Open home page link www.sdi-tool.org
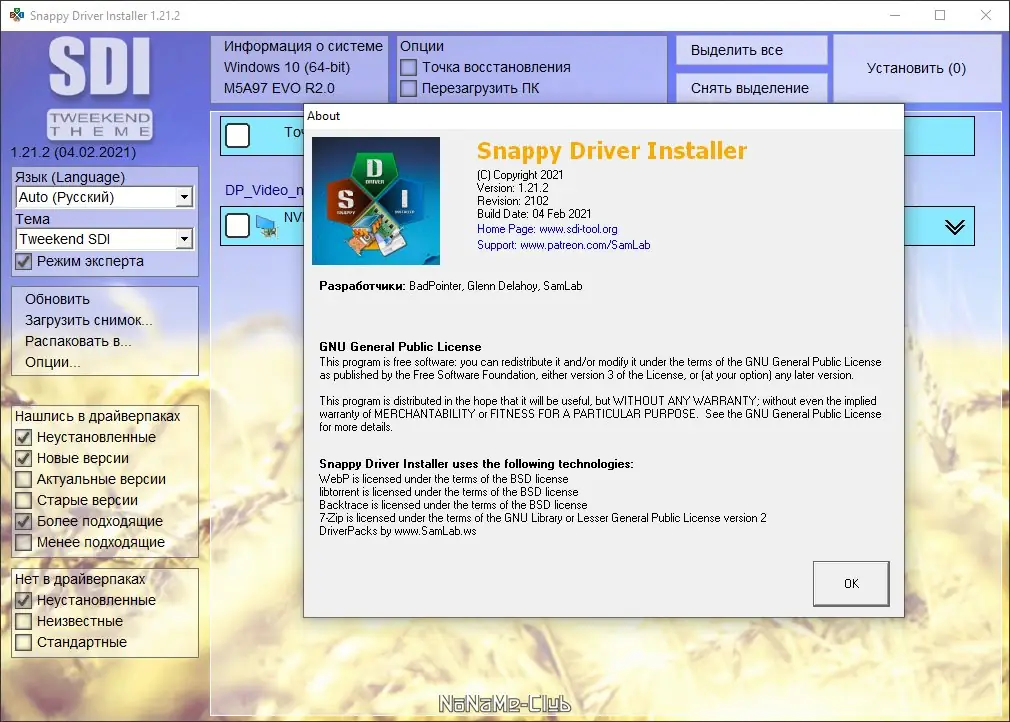Image resolution: width=1010 pixels, height=722 pixels. point(578,229)
